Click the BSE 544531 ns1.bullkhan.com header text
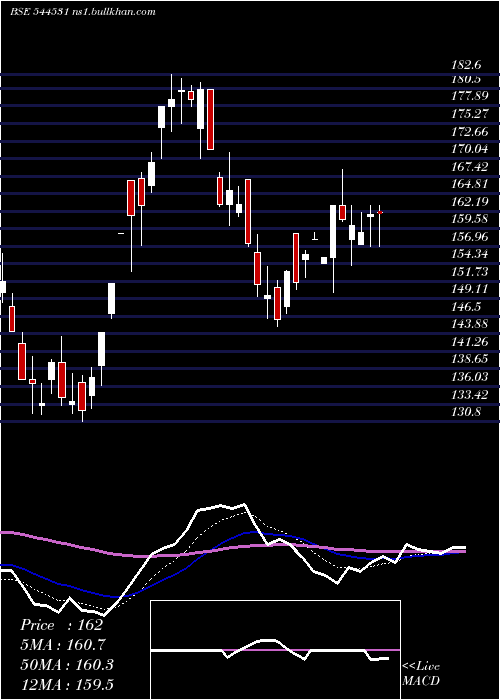Screen dimensions: 500x700 click(83, 12)
